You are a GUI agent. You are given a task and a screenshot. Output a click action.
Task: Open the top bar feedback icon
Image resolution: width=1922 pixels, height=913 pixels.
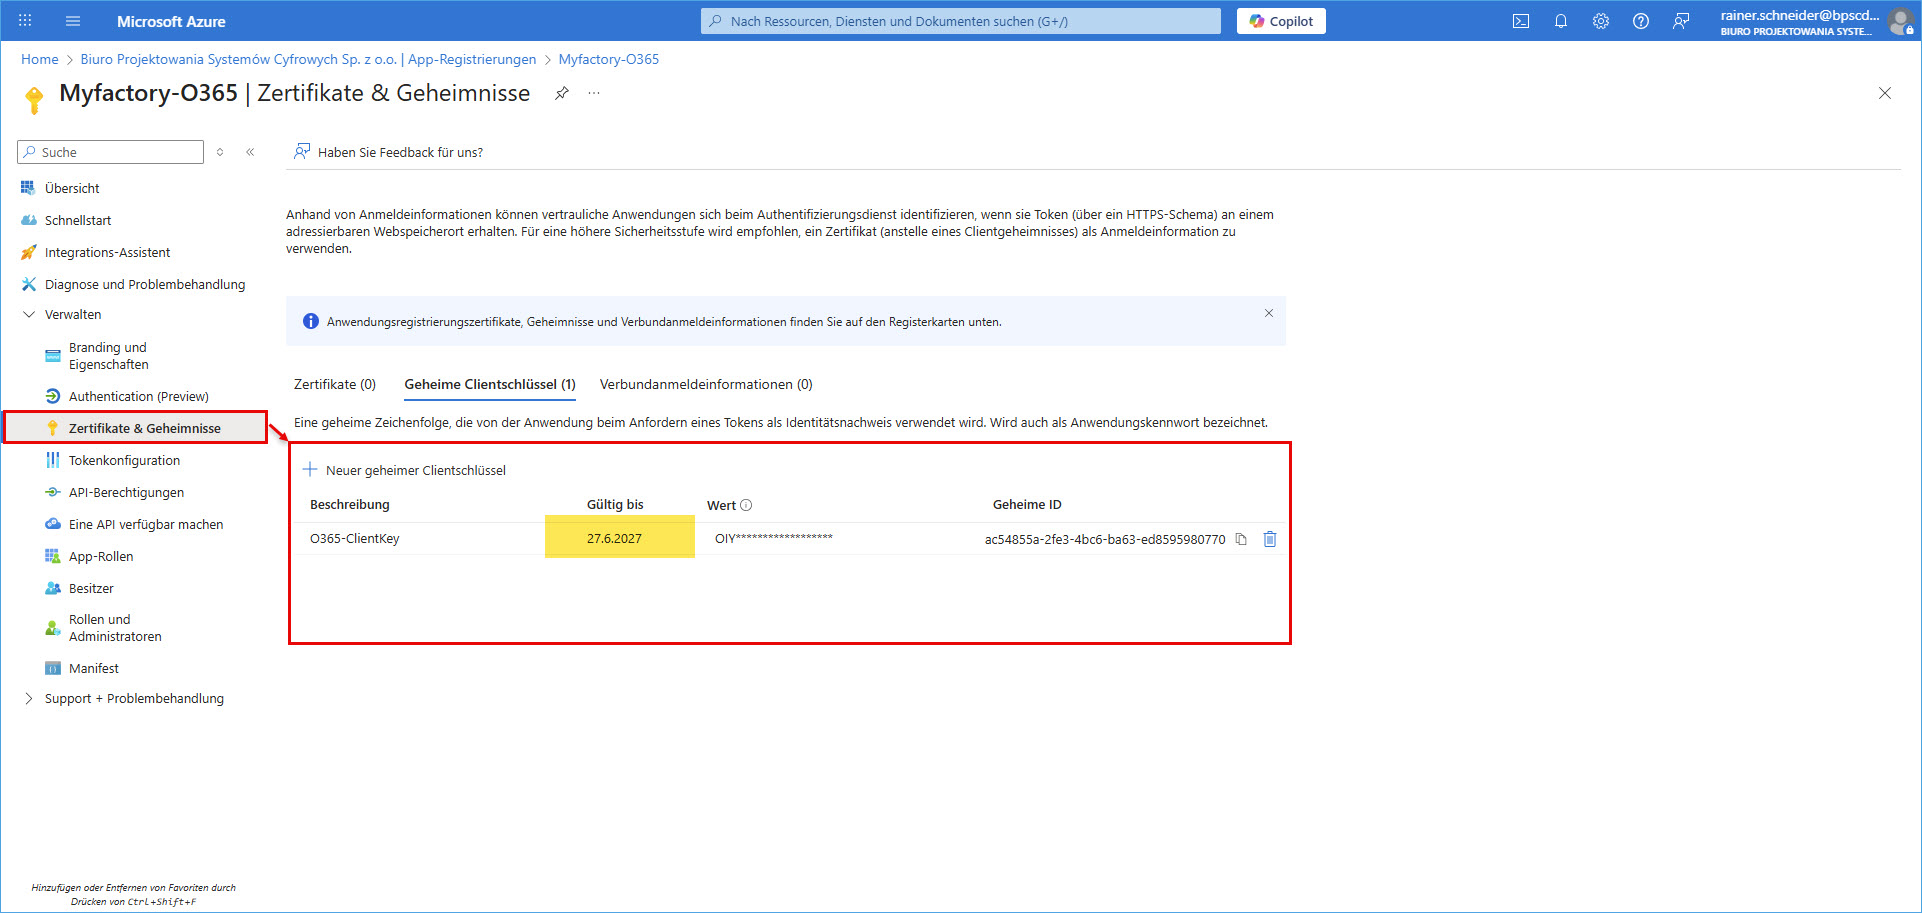1681,21
